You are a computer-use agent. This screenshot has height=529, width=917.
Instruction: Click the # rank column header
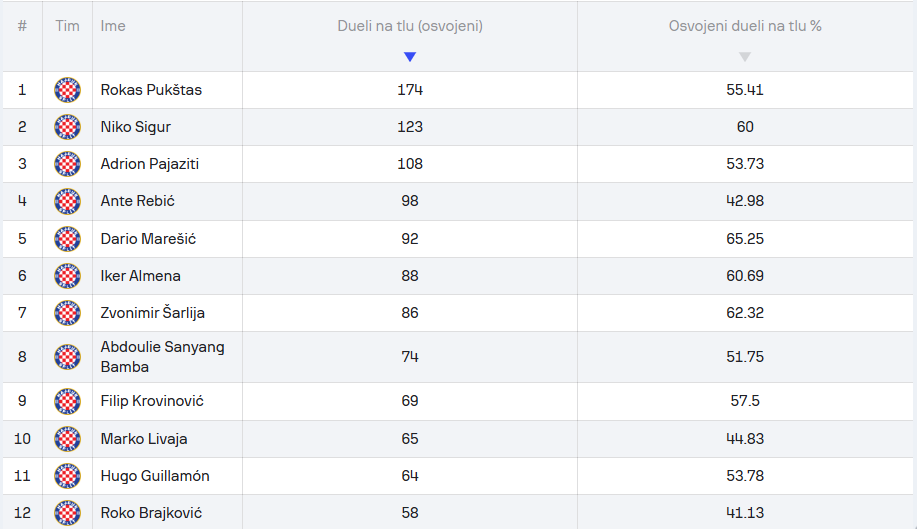[22, 26]
